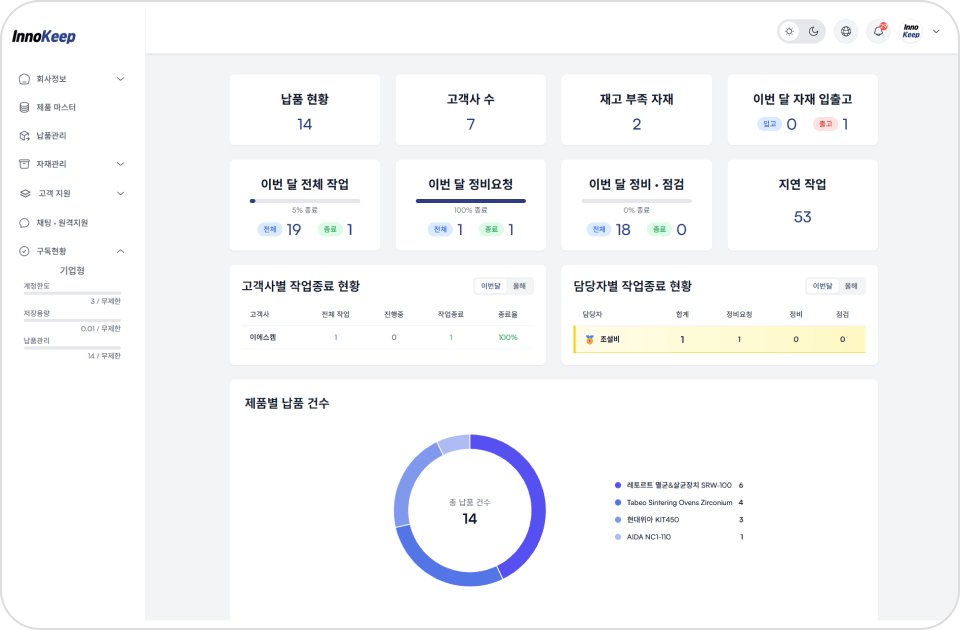960x630 pixels.
Task: Expand the 자재관리 submenu
Action: coord(120,162)
